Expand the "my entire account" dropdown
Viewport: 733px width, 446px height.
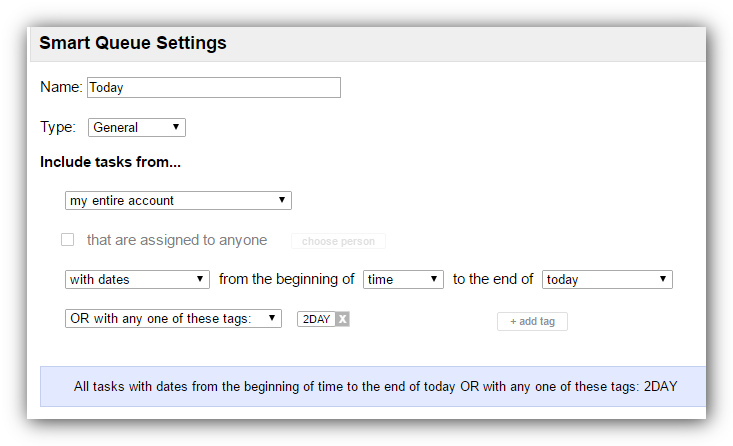178,201
